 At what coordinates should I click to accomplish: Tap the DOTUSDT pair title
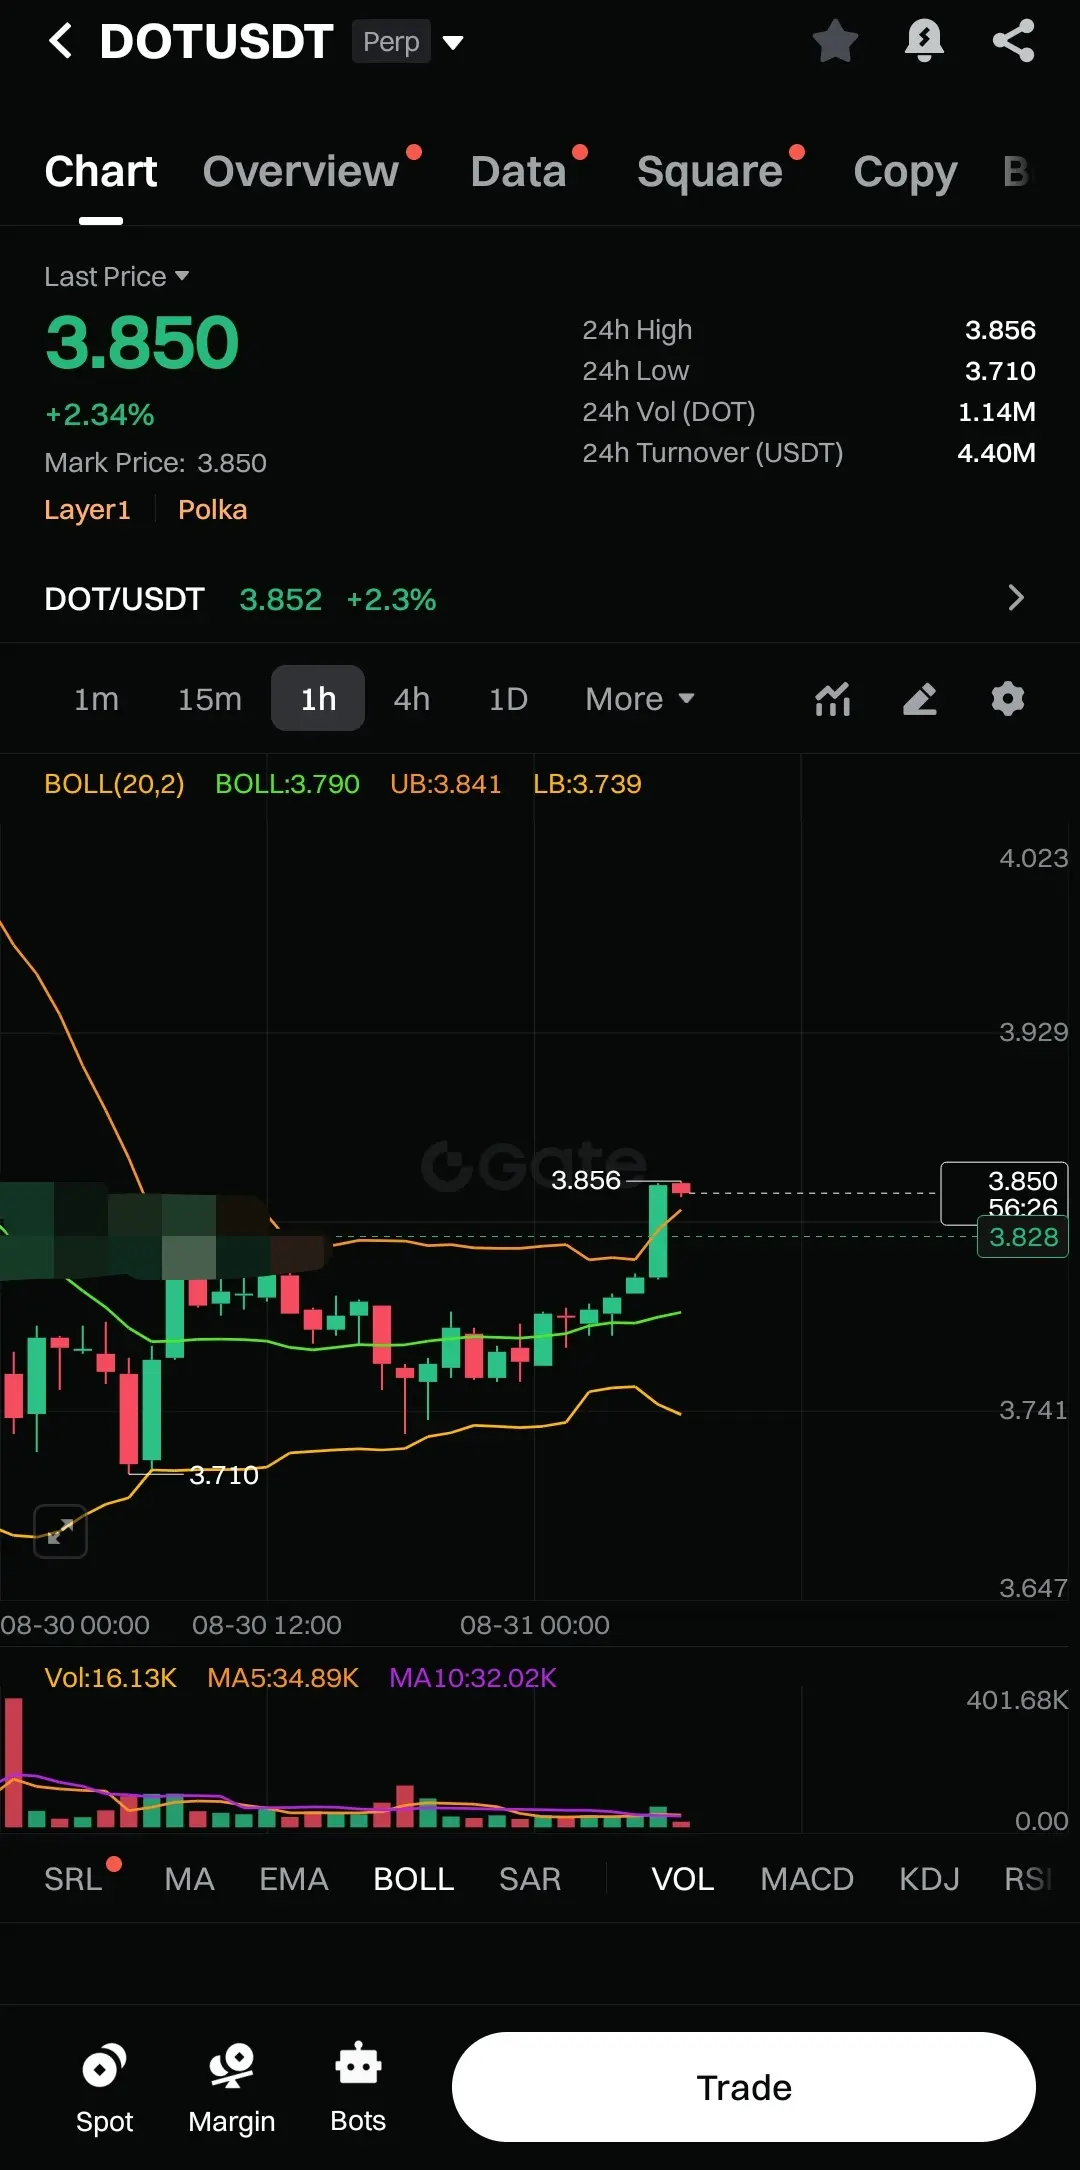216,41
